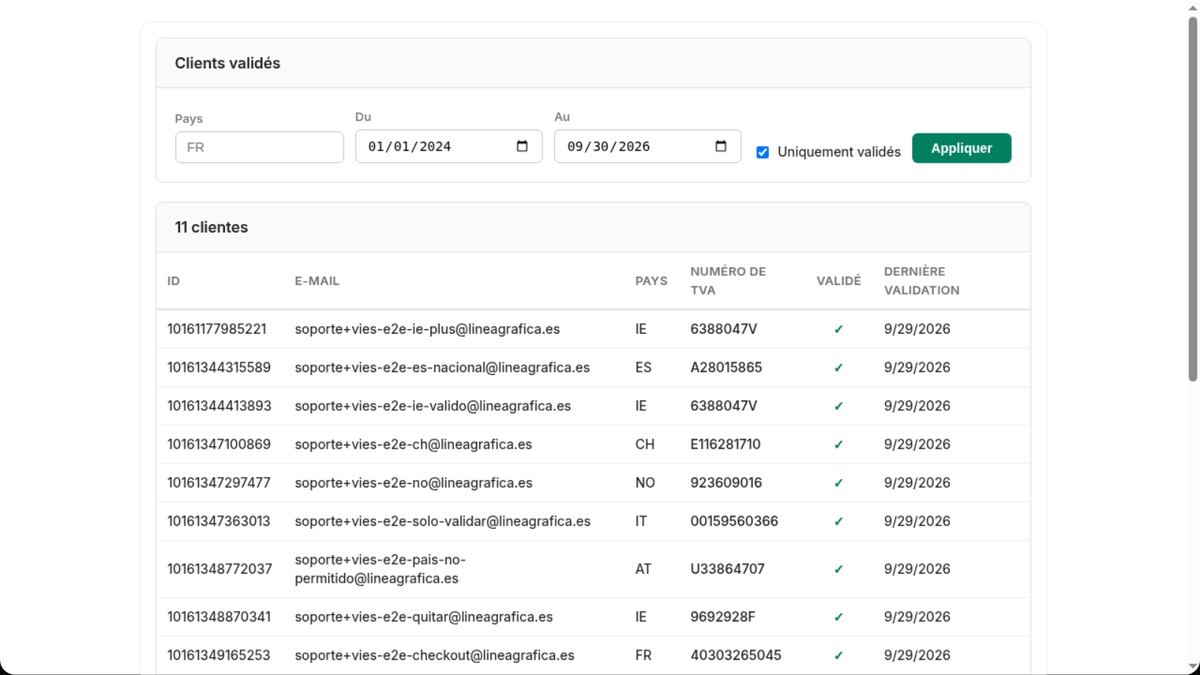This screenshot has width=1200, height=675.
Task: Uncheck the Uniquement validés checkbox
Action: click(763, 152)
